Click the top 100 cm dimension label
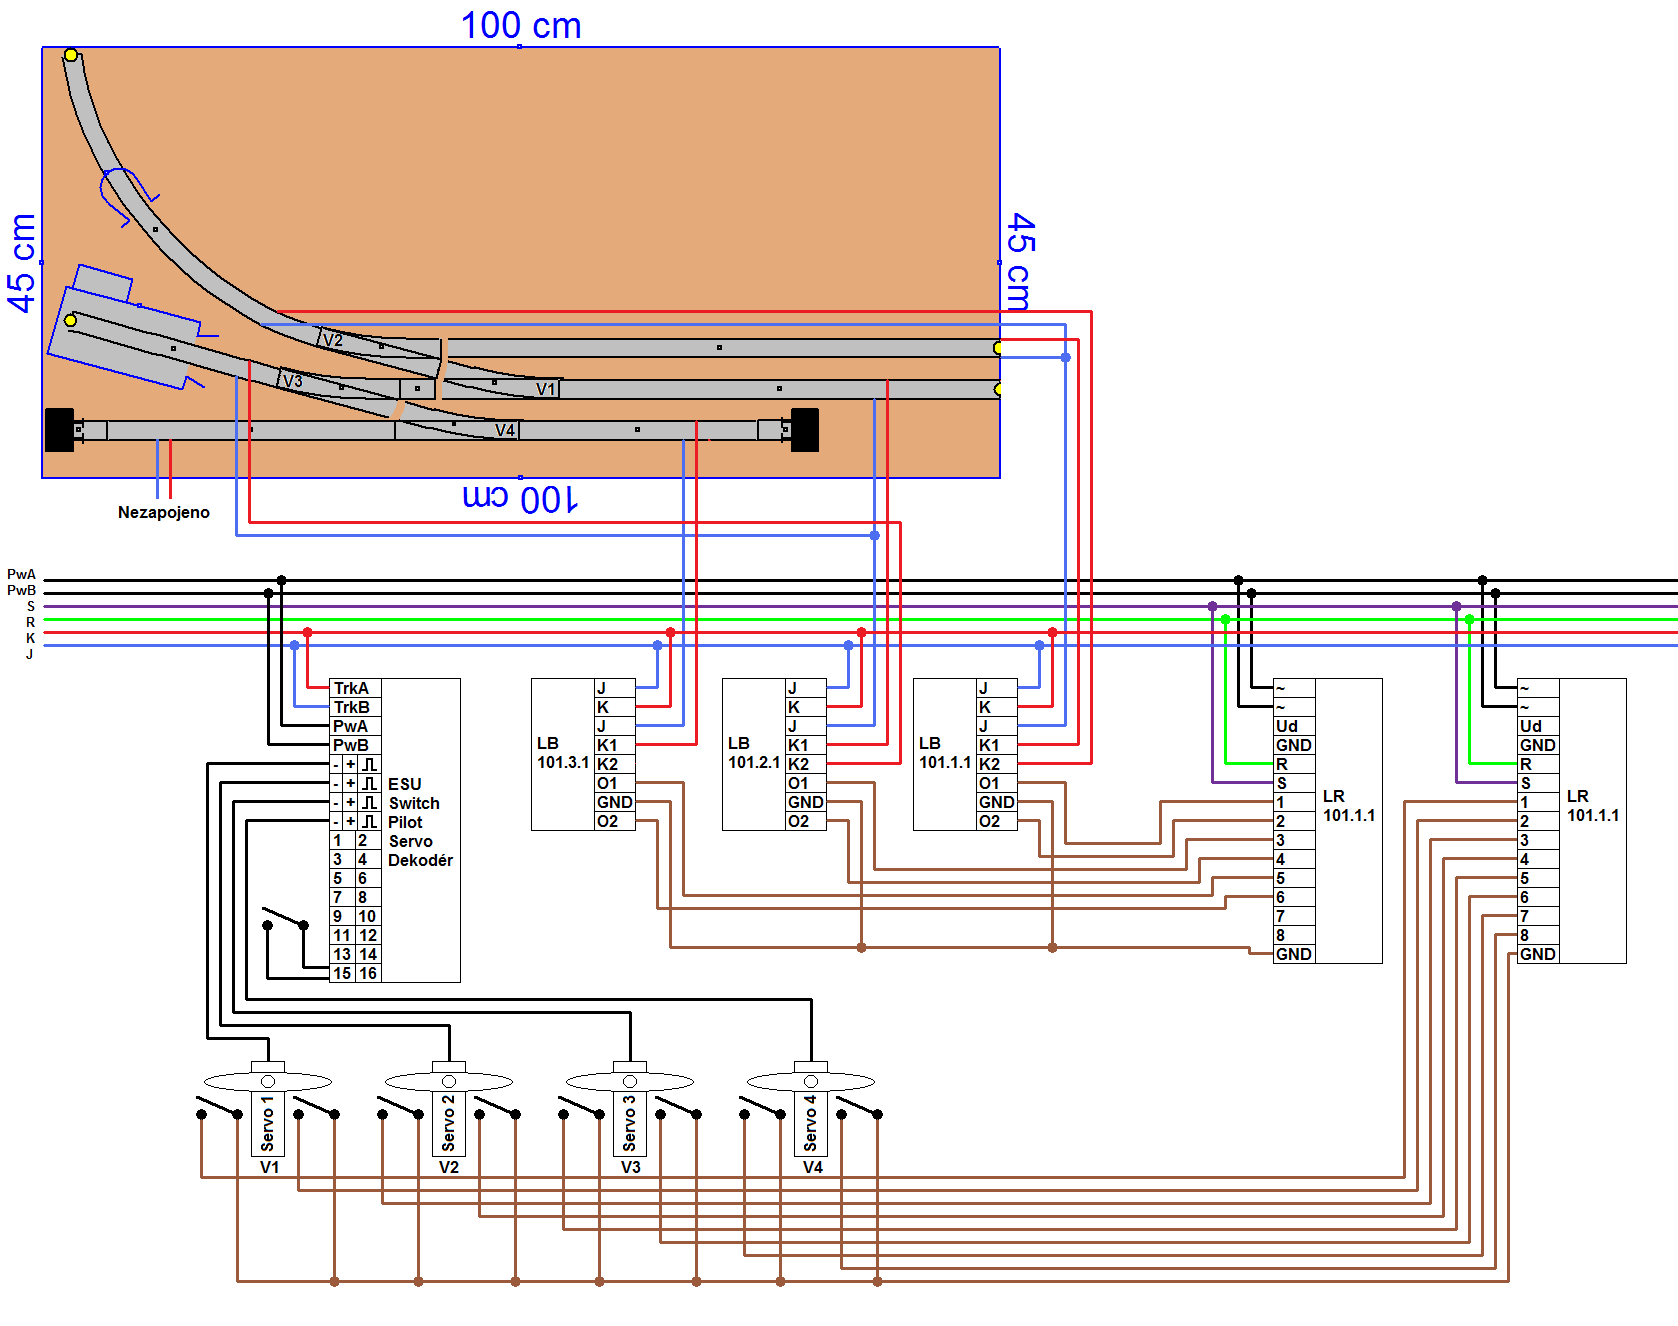Viewport: 1678px width, 1326px height. click(x=521, y=25)
